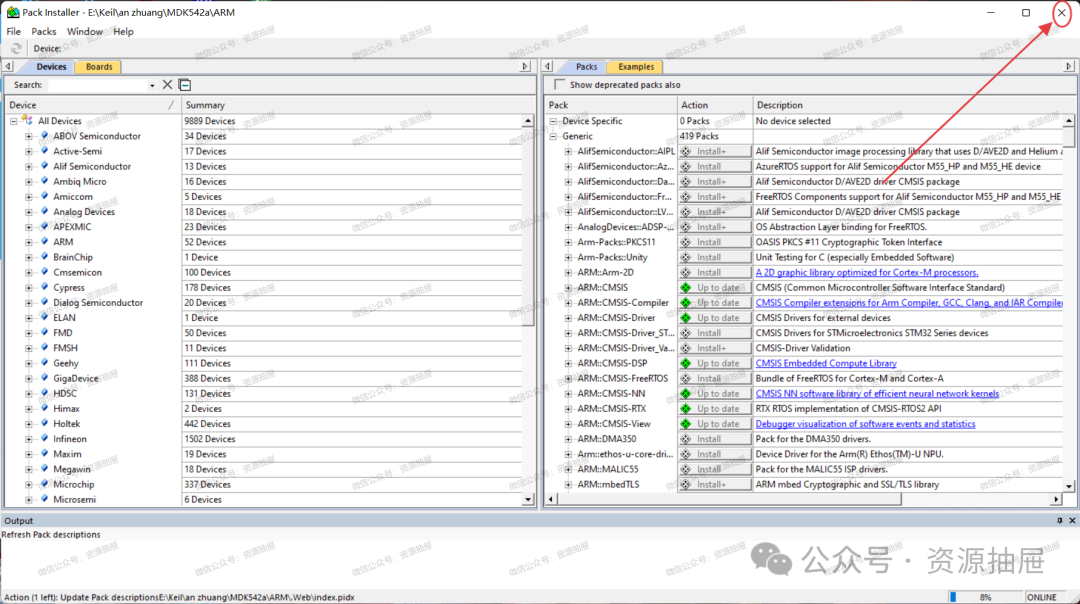This screenshot has width=1080, height=604.
Task: Click the Pack Installer app icon in title bar
Action: point(12,12)
